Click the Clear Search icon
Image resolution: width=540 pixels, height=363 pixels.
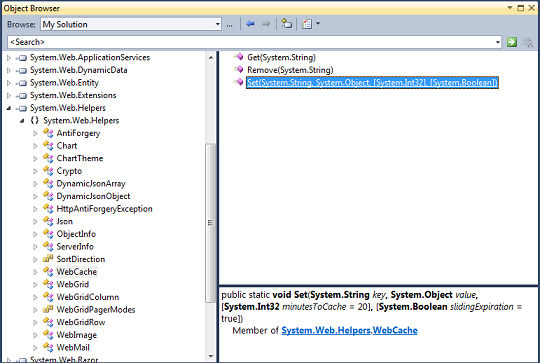coord(527,42)
